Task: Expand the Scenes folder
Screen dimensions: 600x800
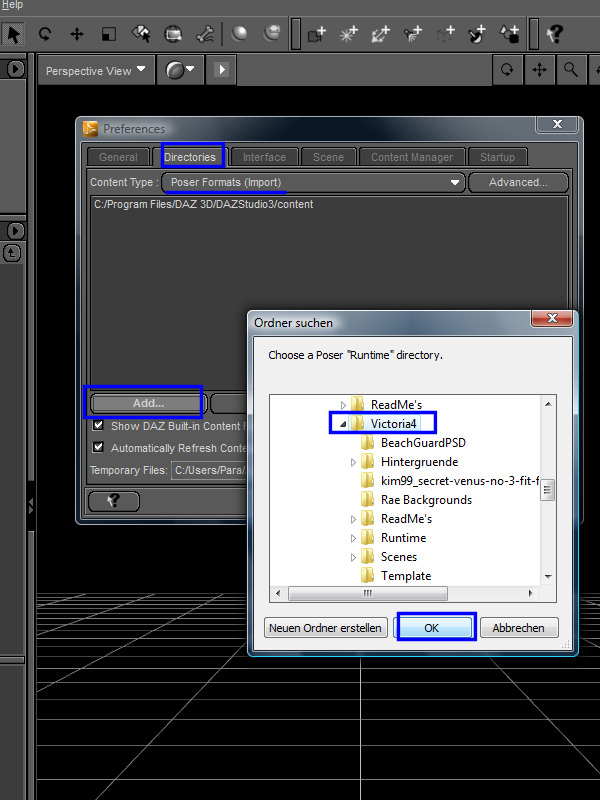Action: [x=353, y=557]
